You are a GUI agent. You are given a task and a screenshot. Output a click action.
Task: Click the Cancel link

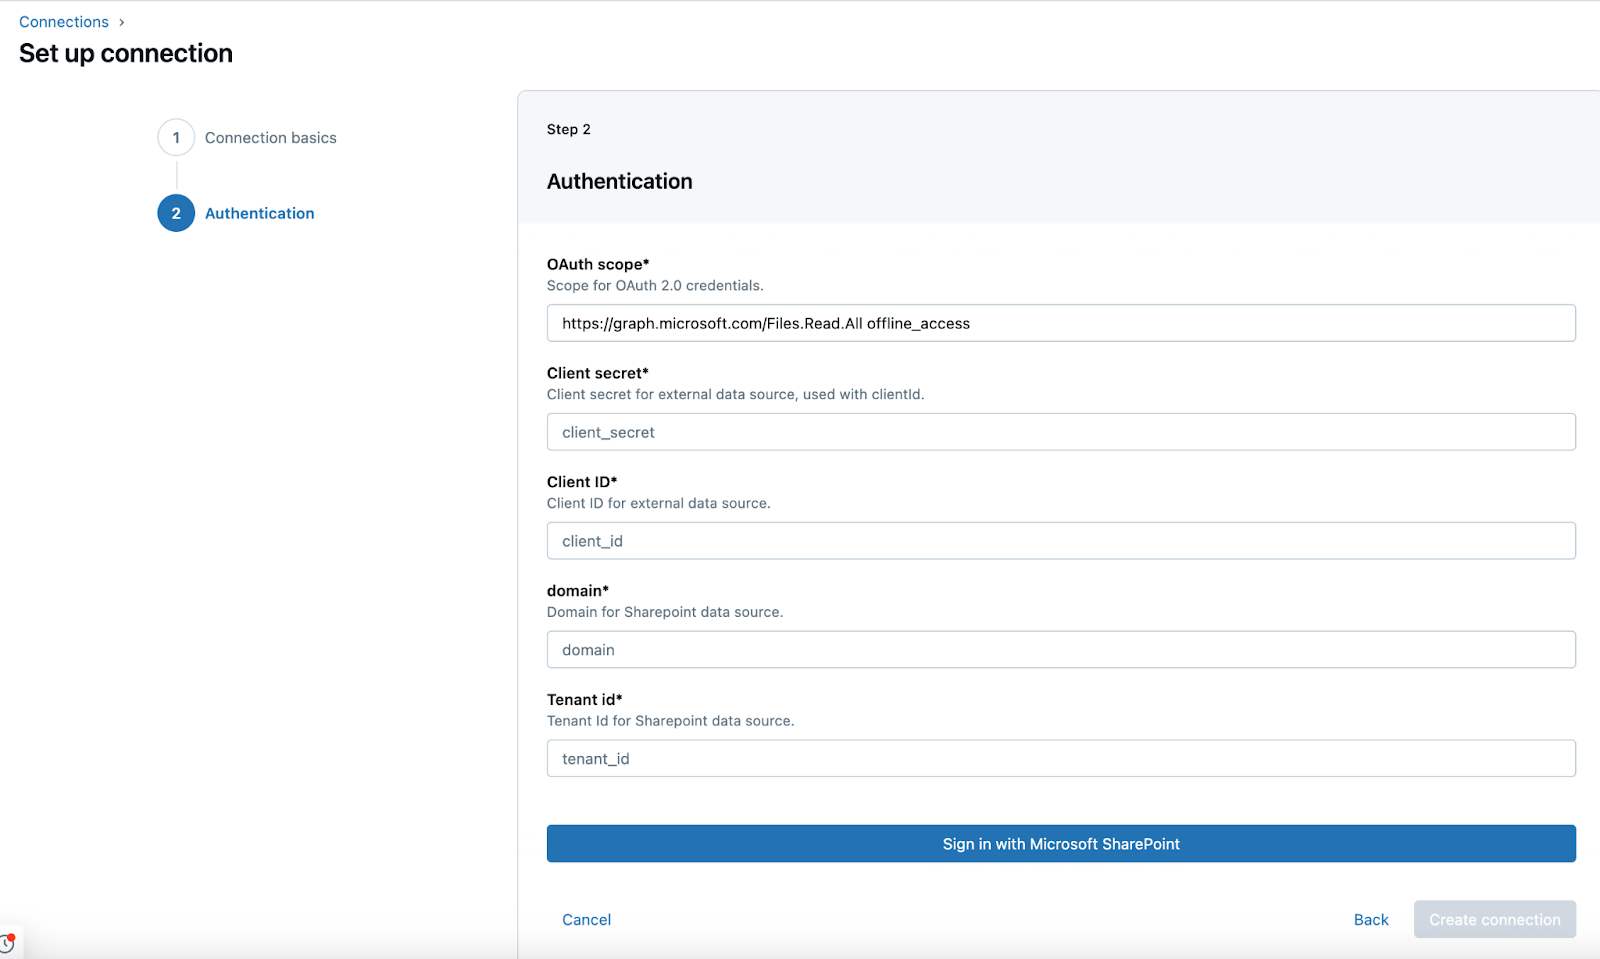pyautogui.click(x=586, y=919)
